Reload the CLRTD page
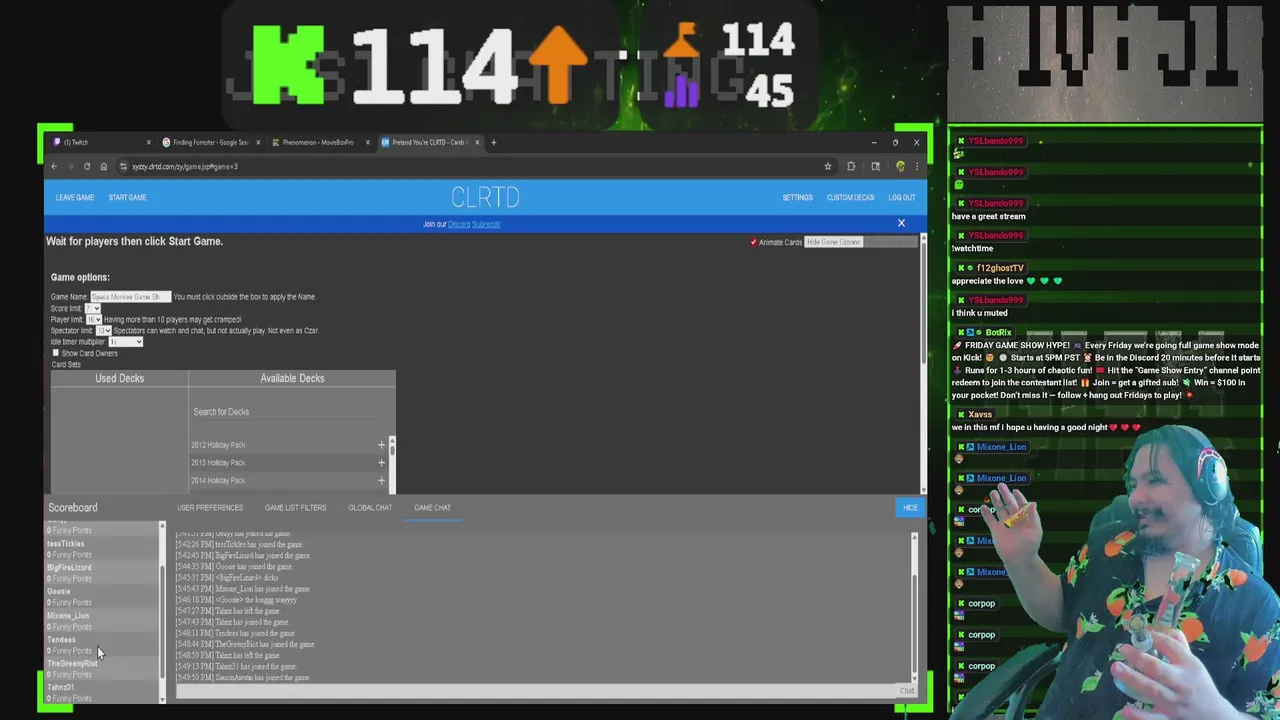This screenshot has width=1280, height=720. (x=87, y=167)
